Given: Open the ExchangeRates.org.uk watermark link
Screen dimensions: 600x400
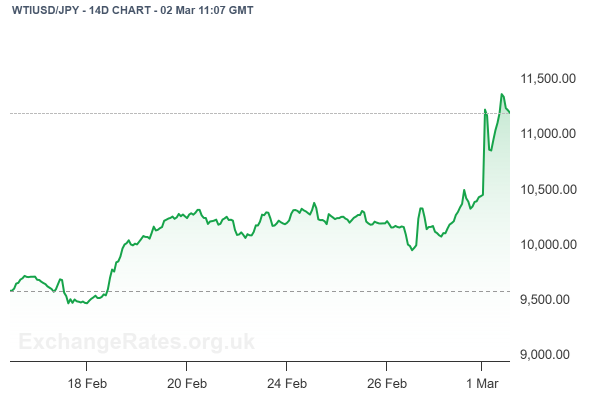Looking at the screenshot, I should tap(134, 342).
